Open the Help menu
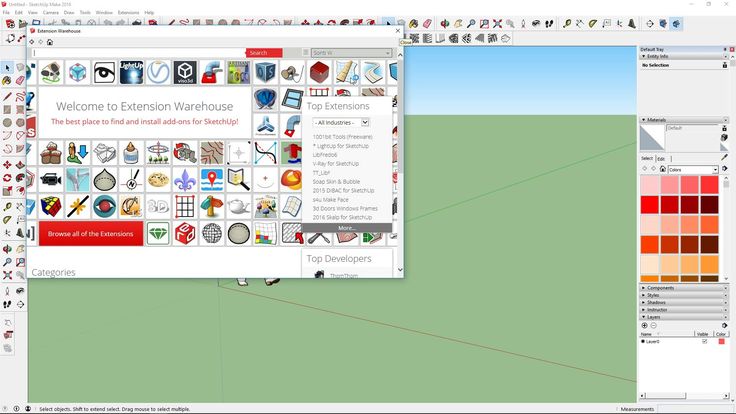The width and height of the screenshot is (736, 414). (149, 12)
